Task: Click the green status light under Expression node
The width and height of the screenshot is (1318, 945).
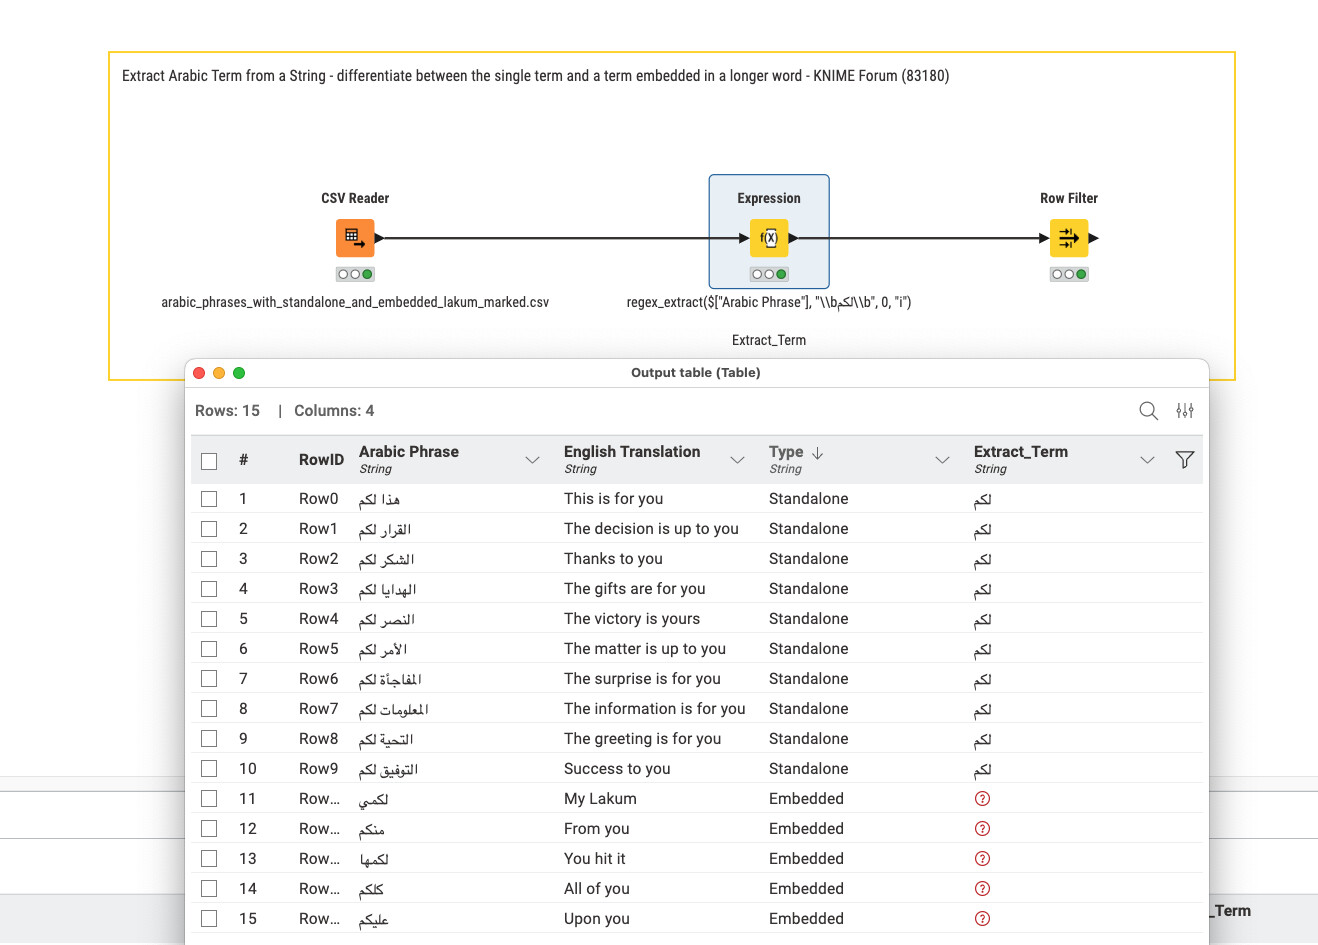Action: tap(779, 273)
